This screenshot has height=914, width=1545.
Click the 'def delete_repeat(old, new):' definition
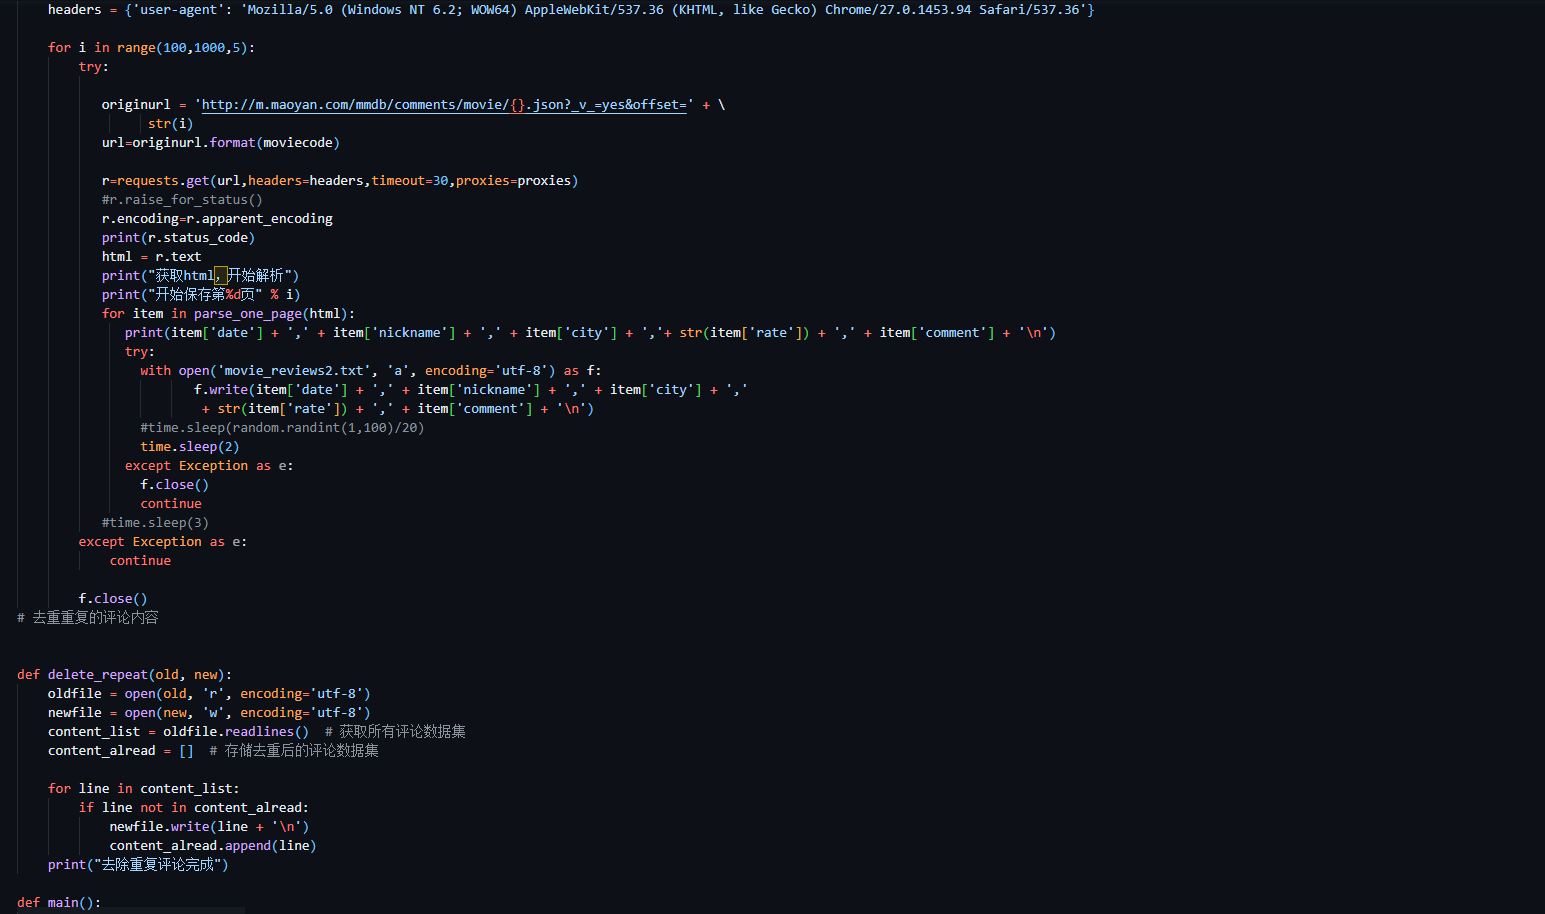[124, 675]
